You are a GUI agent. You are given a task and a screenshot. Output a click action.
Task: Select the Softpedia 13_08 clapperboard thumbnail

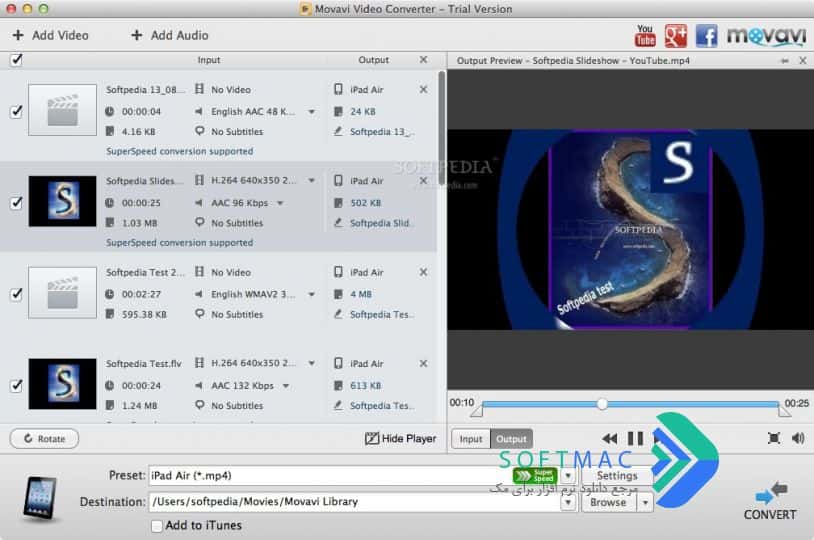(62, 110)
